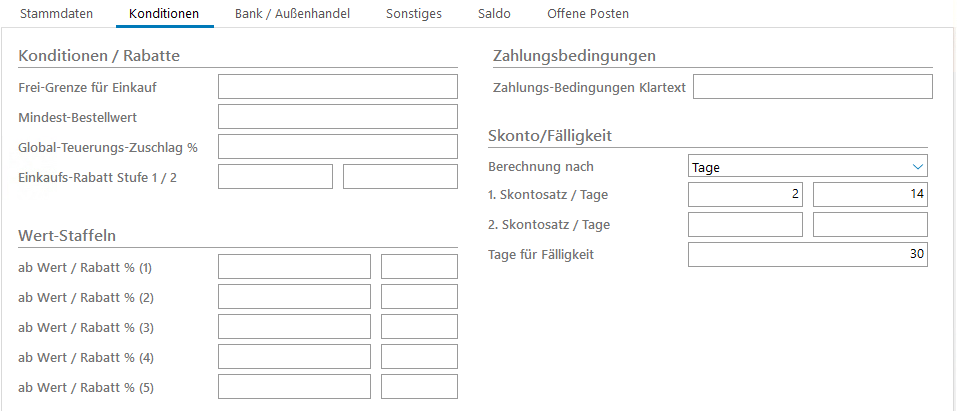Click the Zahlungs-Bedingungen Klartext field
Image resolution: width=957 pixels, height=411 pixels.
812,87
